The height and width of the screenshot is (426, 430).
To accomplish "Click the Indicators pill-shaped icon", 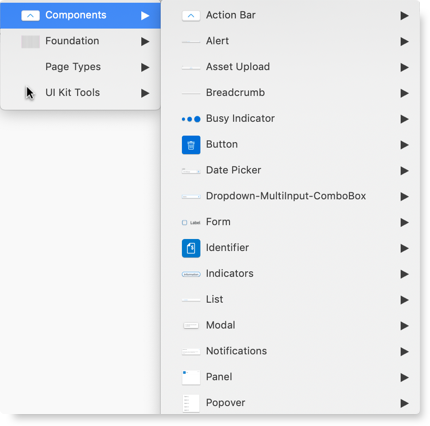I will [x=191, y=274].
